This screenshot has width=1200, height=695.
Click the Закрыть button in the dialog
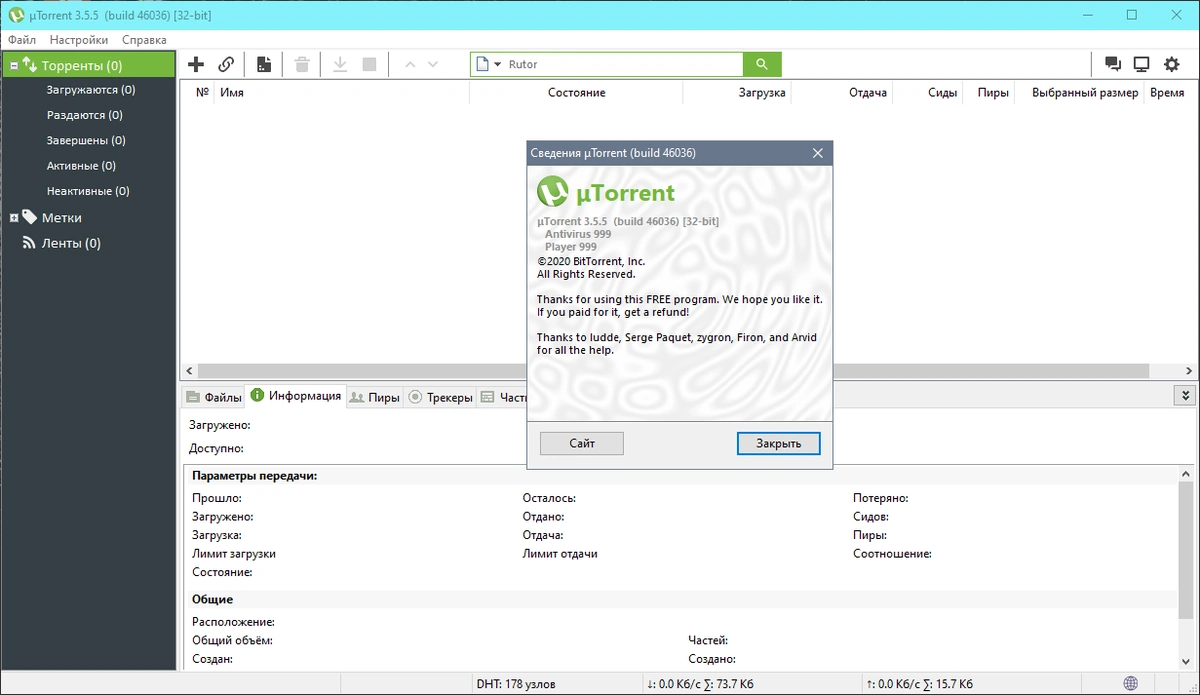tap(778, 443)
